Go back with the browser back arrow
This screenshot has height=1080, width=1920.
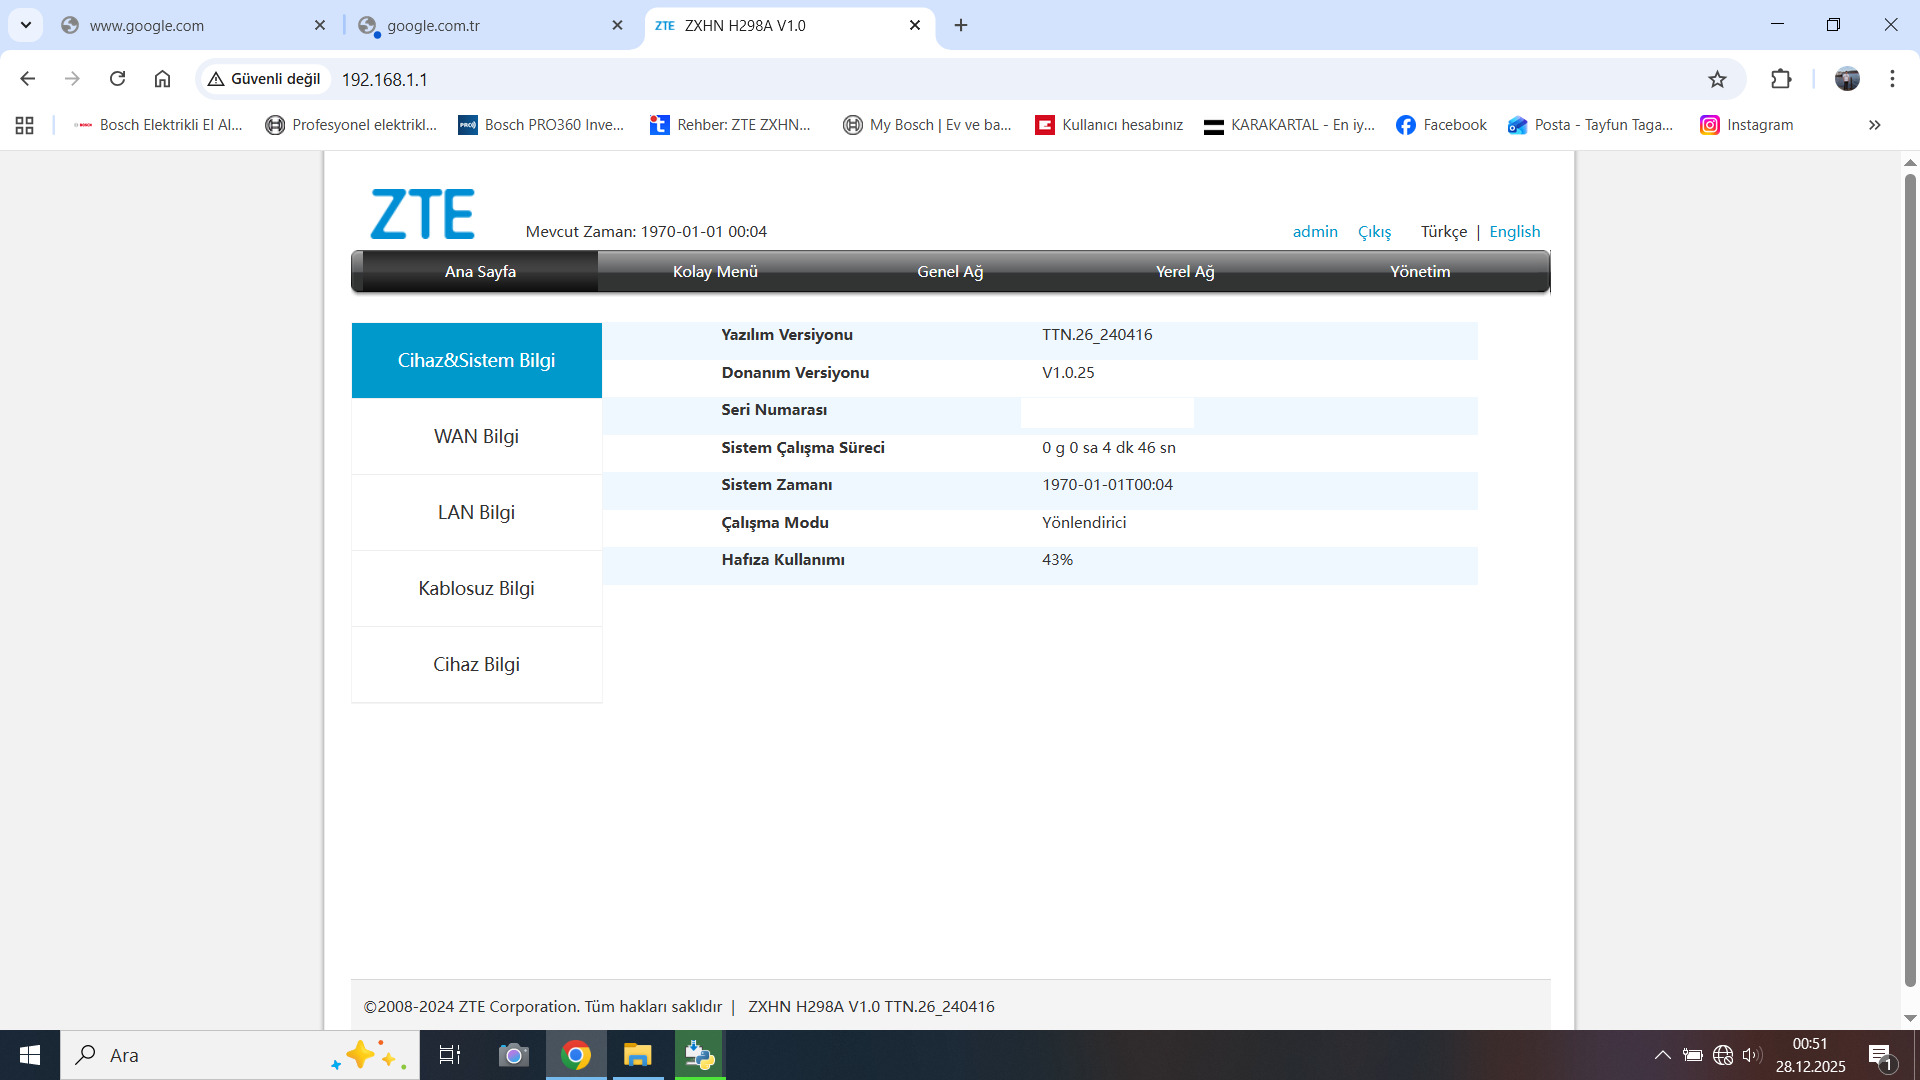(28, 79)
